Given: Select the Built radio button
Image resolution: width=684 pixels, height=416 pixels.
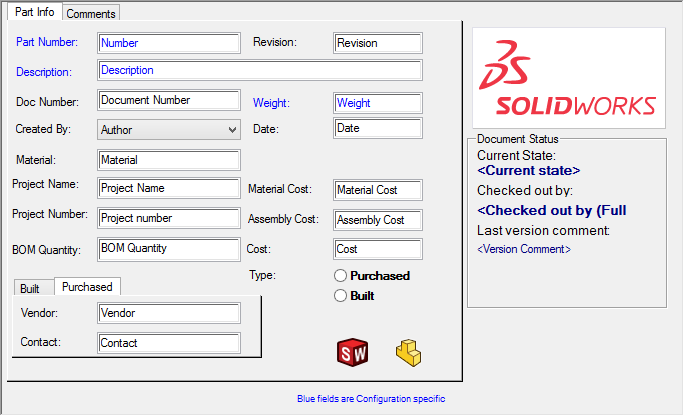Looking at the screenshot, I should 340,296.
